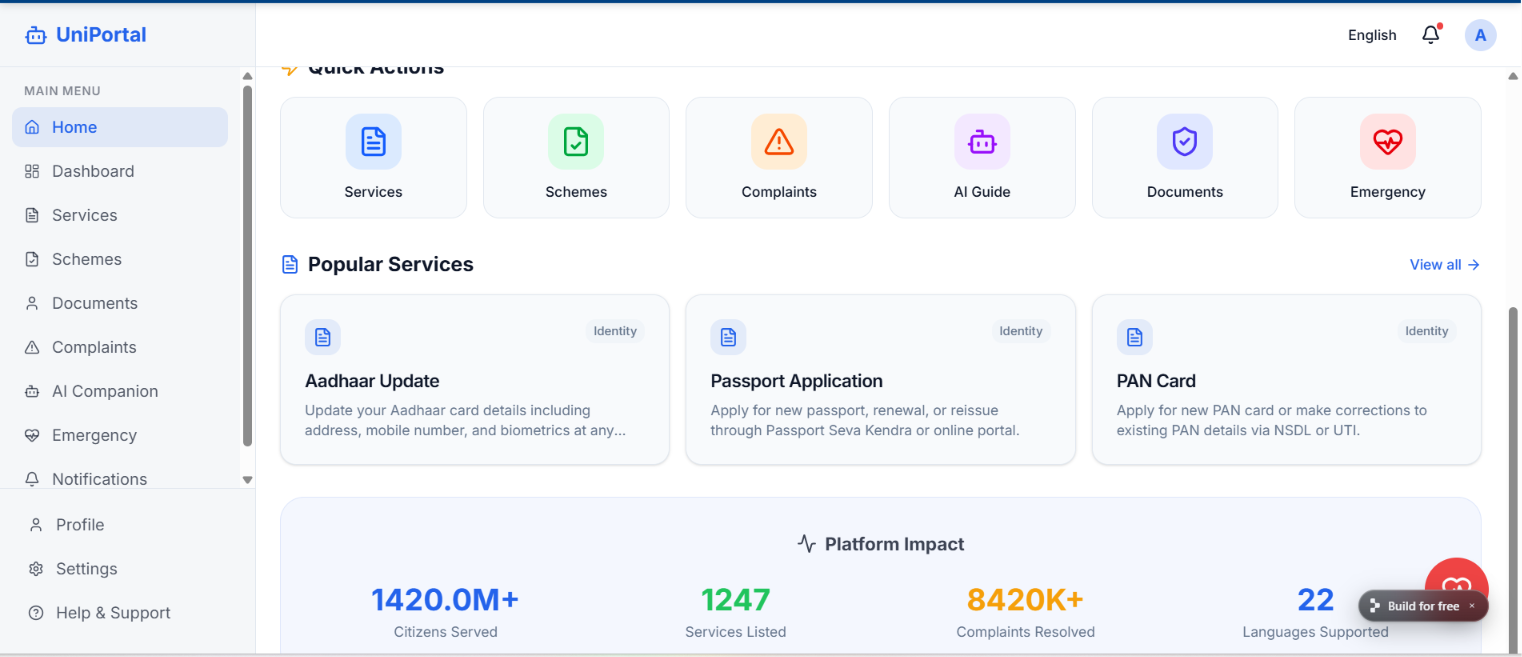Click the Identity tag on PAN Card
Image resolution: width=1522 pixels, height=657 pixels.
coord(1427,331)
